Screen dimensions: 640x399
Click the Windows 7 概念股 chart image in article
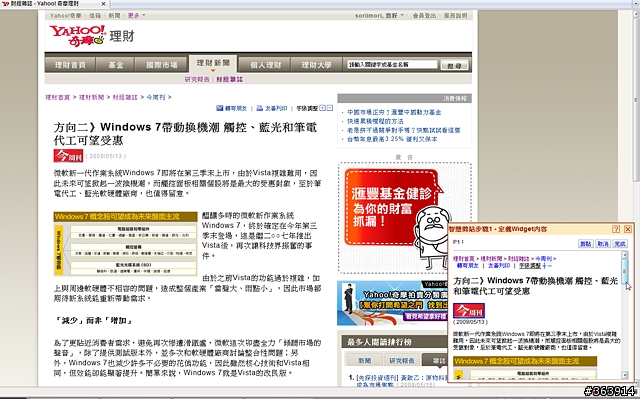click(x=125, y=244)
